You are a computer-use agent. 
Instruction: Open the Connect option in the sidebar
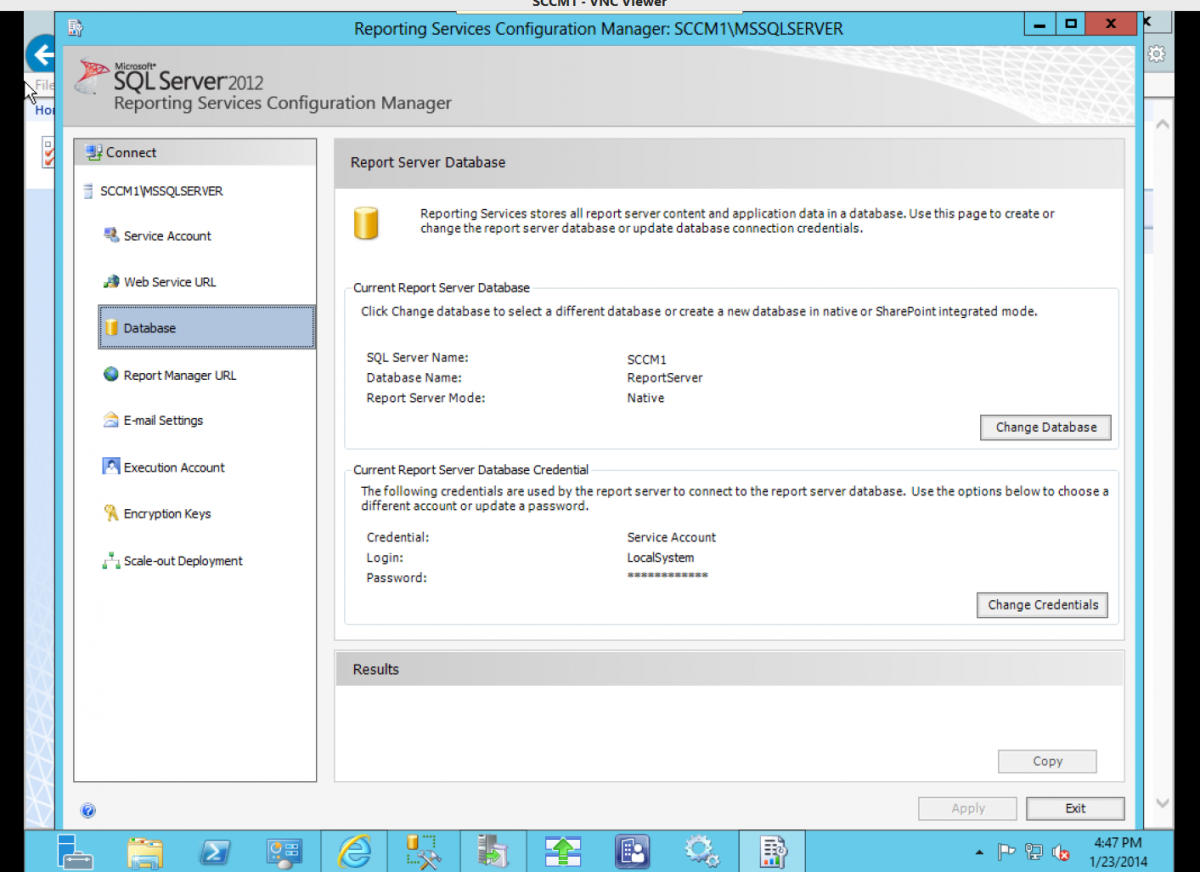131,153
